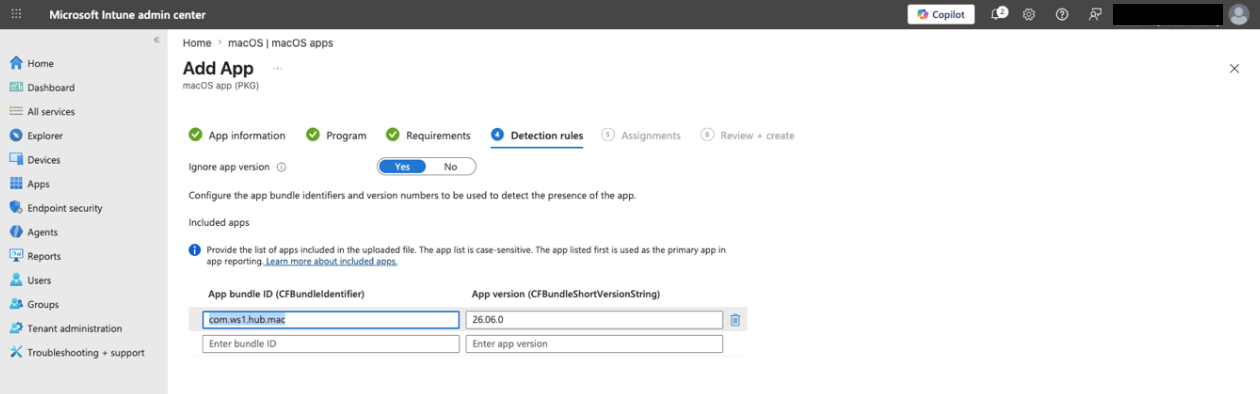This screenshot has height=394, width=1260.
Task: Open the user account avatar
Action: 1239,14
